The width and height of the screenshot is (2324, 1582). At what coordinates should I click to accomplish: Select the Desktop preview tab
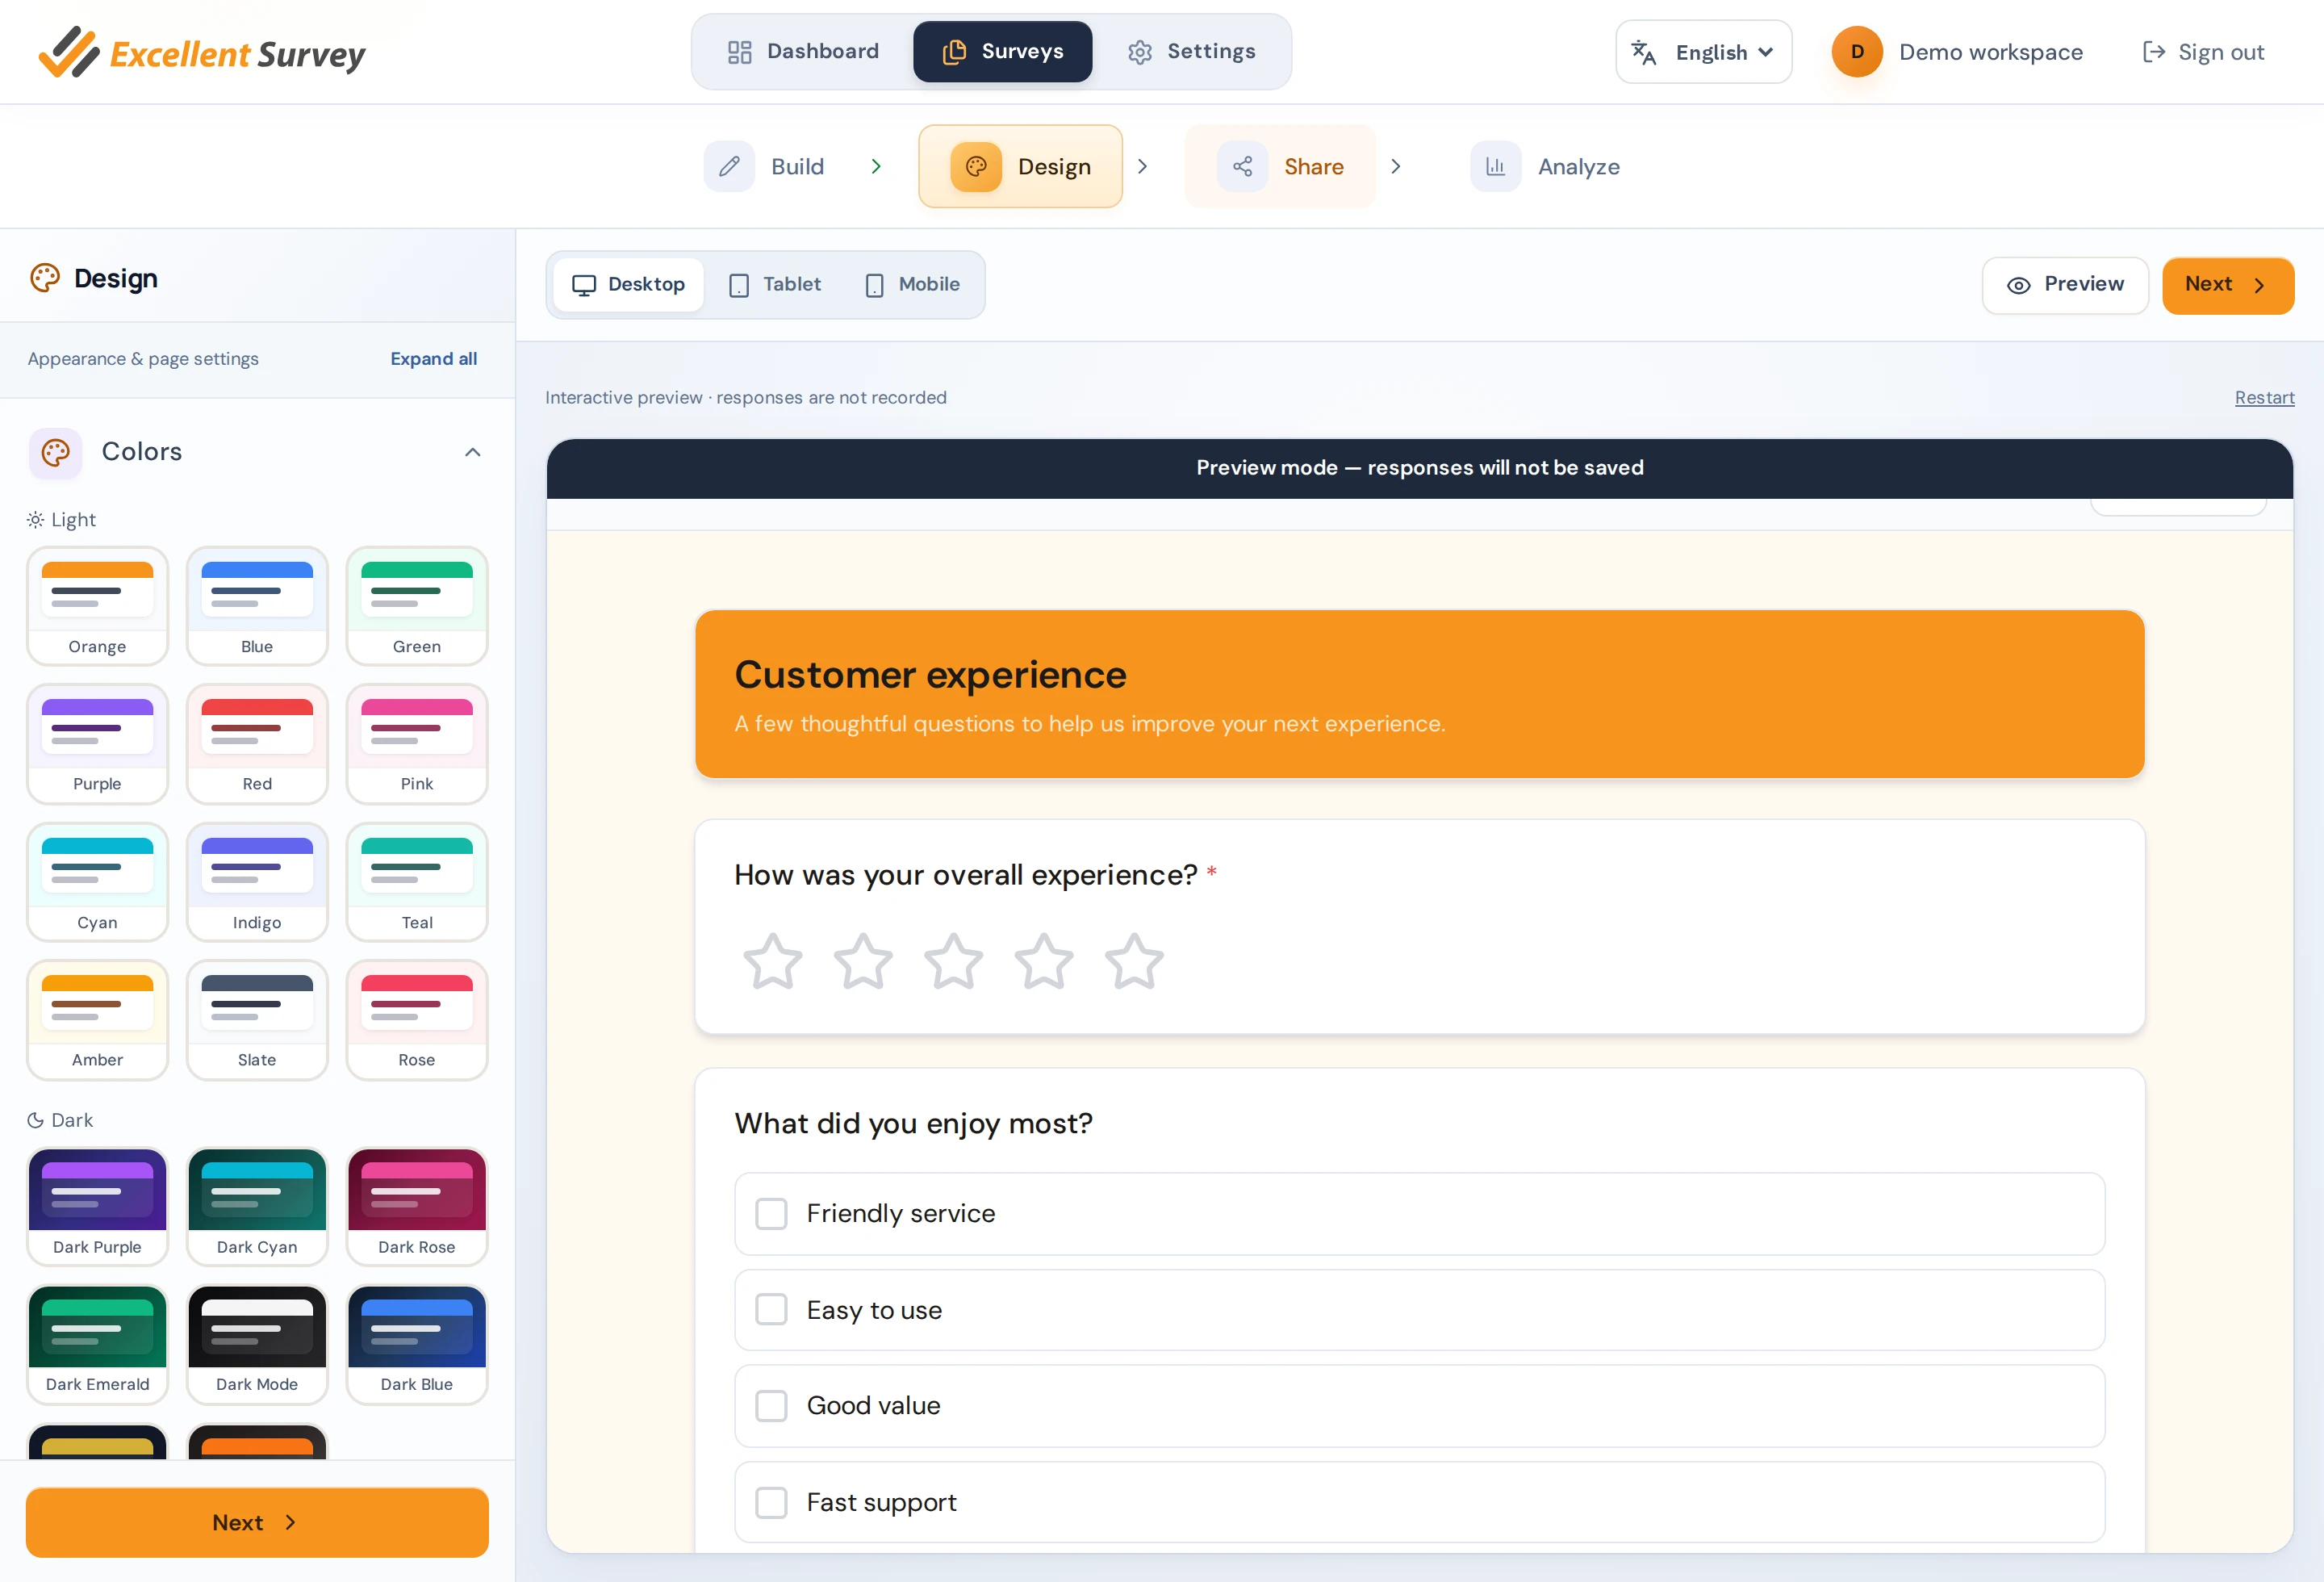628,285
